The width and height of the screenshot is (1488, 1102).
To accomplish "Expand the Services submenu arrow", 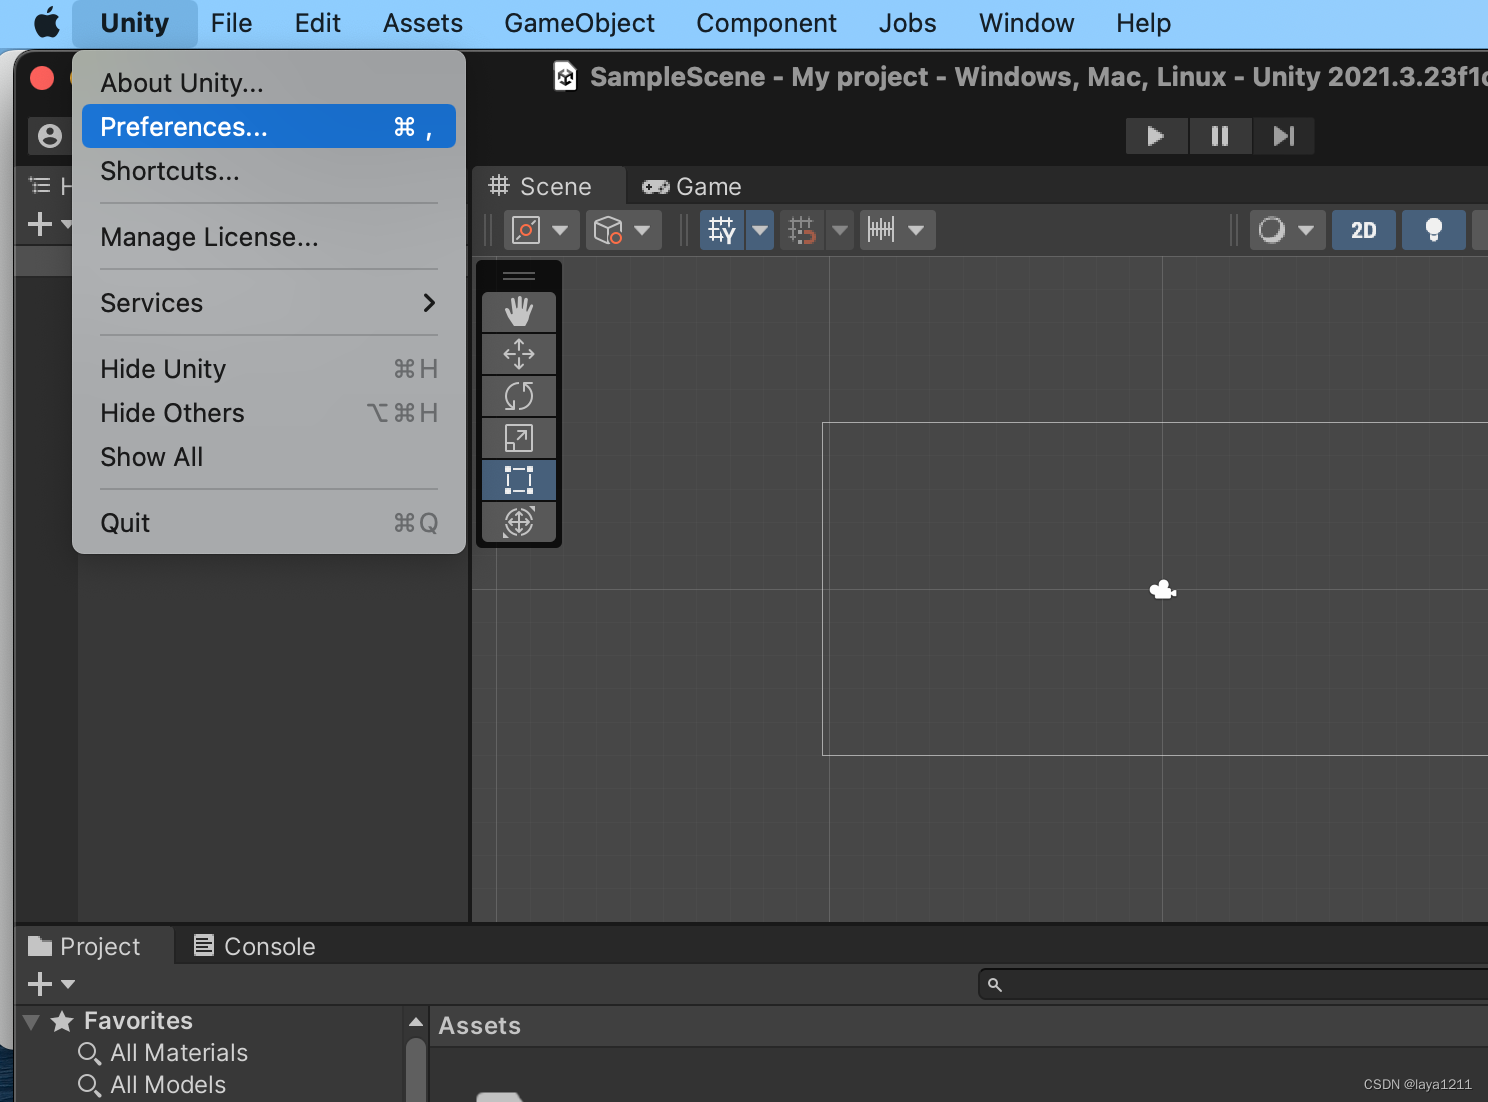I will click(x=429, y=303).
